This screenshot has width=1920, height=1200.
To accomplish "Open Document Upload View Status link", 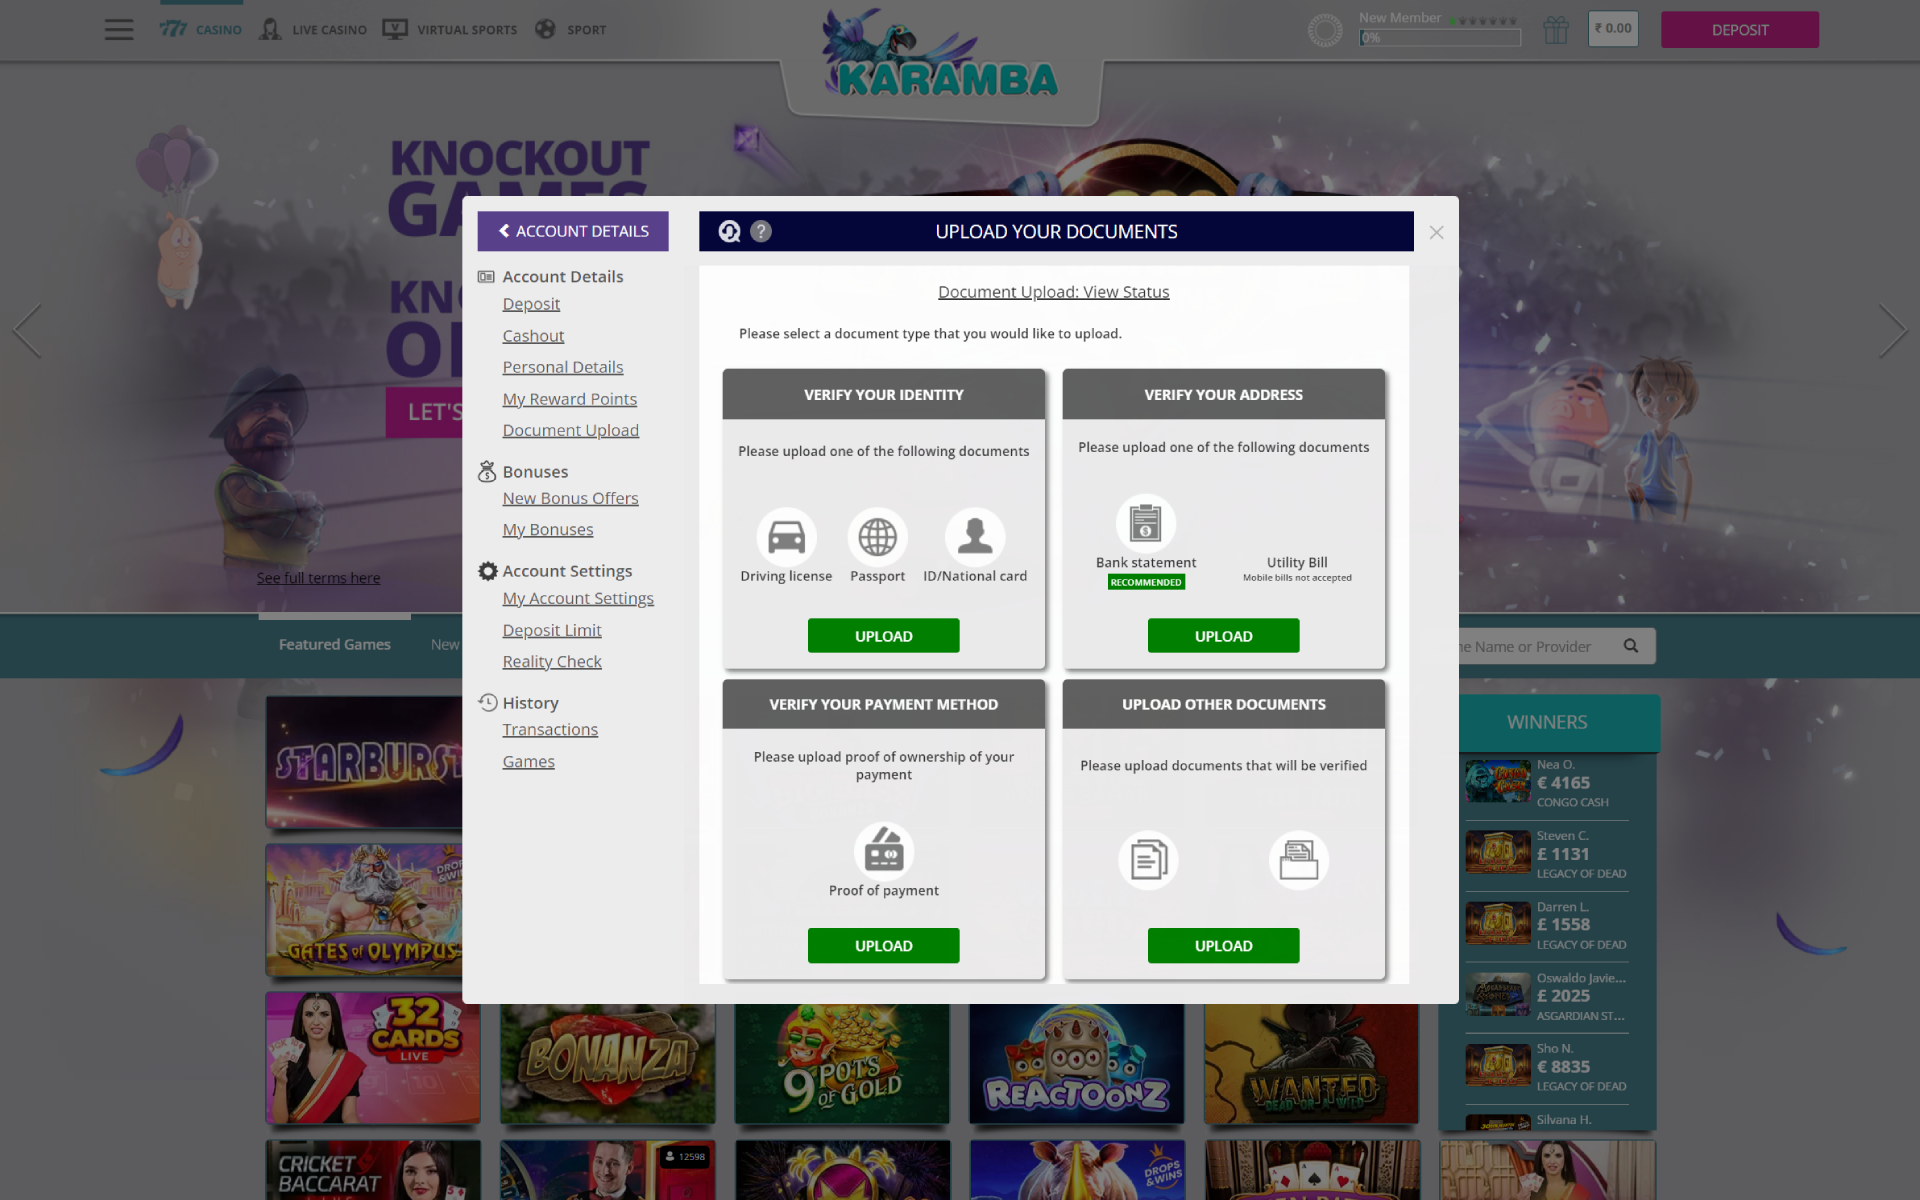I will pyautogui.click(x=1053, y=292).
